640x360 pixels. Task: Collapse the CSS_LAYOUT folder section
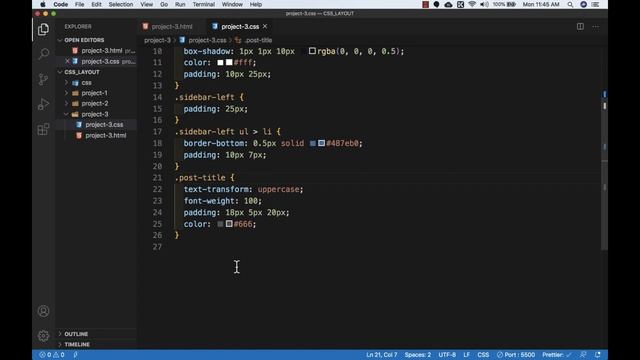[82, 72]
